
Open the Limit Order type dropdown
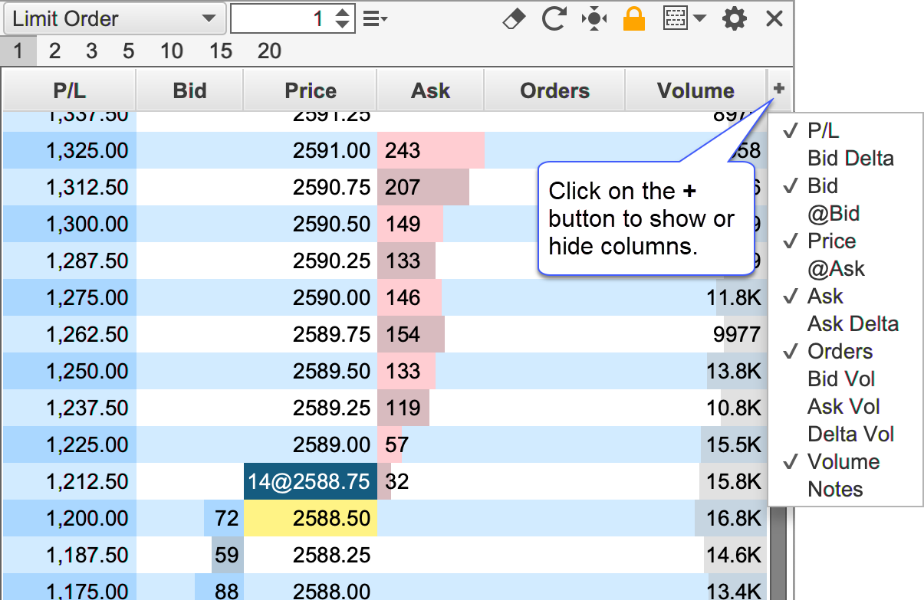[x=113, y=19]
